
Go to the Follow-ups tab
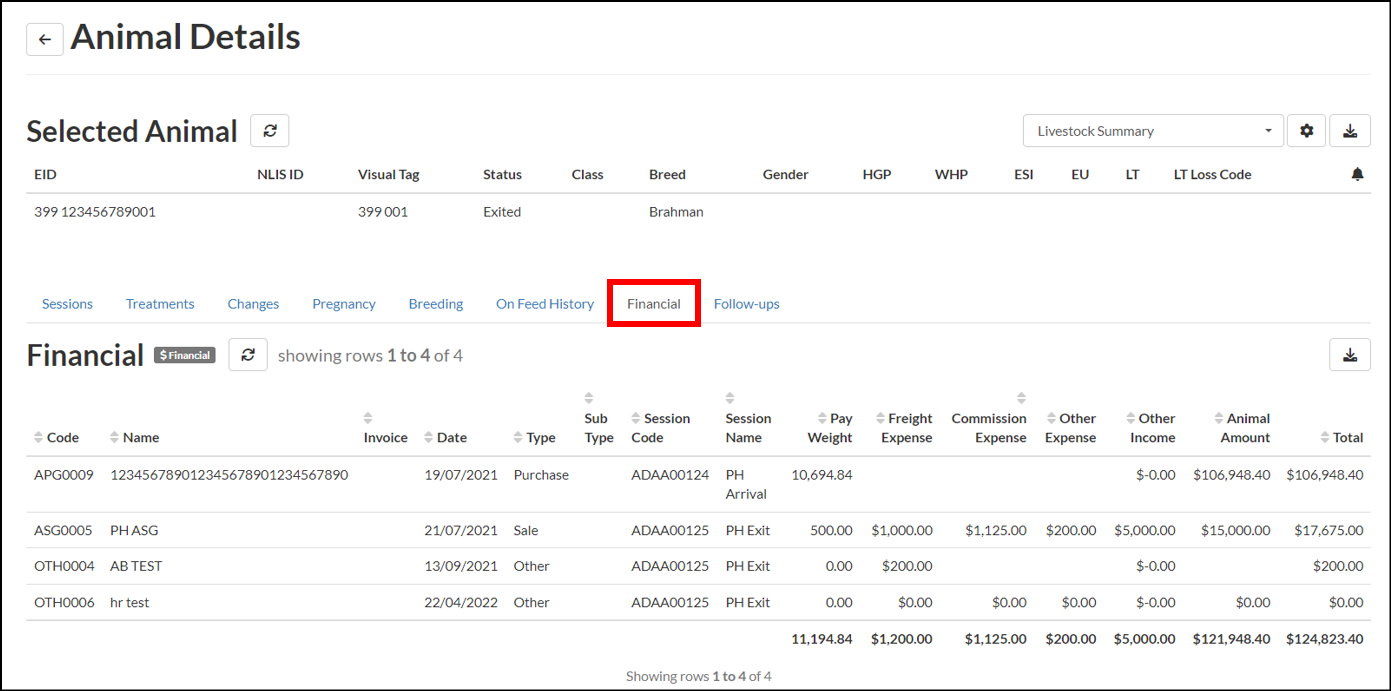[746, 304]
